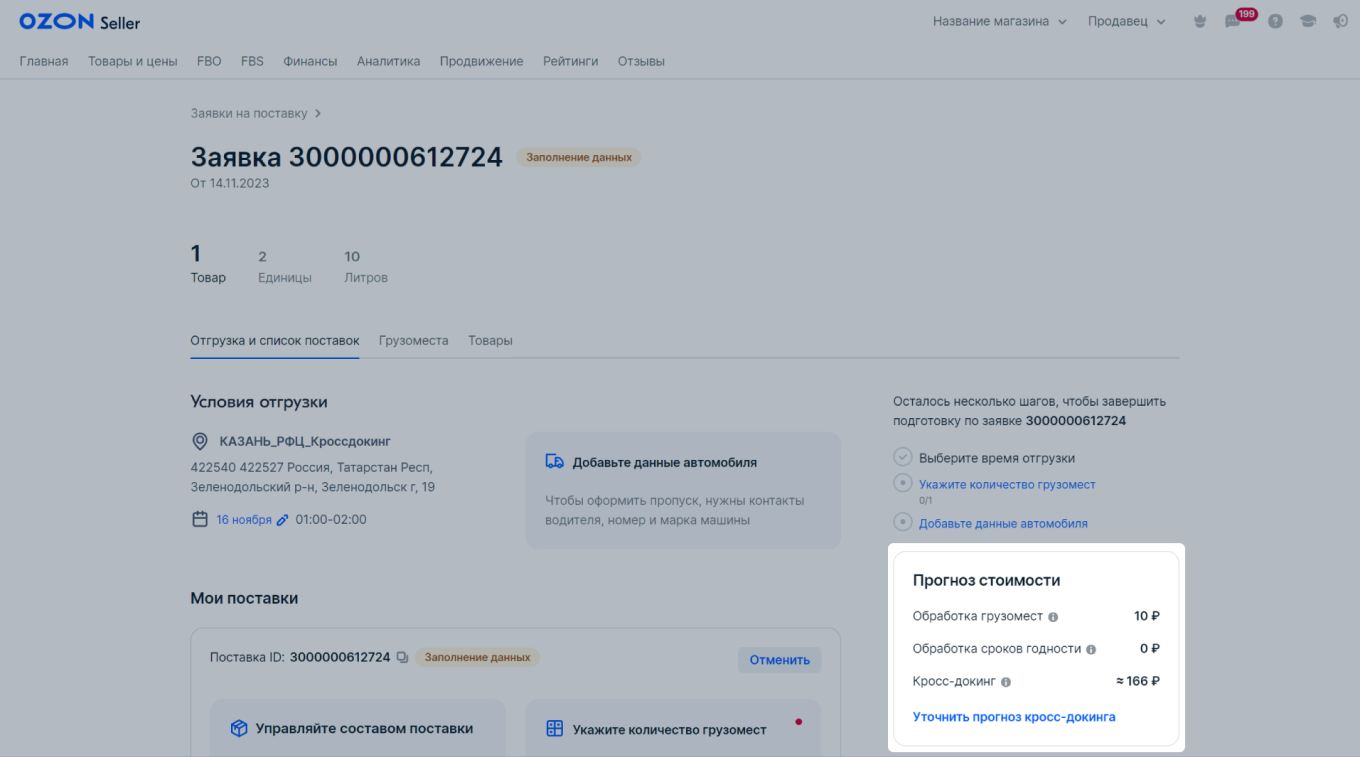Open the Продвижение menu
1360x757 pixels.
482,61
